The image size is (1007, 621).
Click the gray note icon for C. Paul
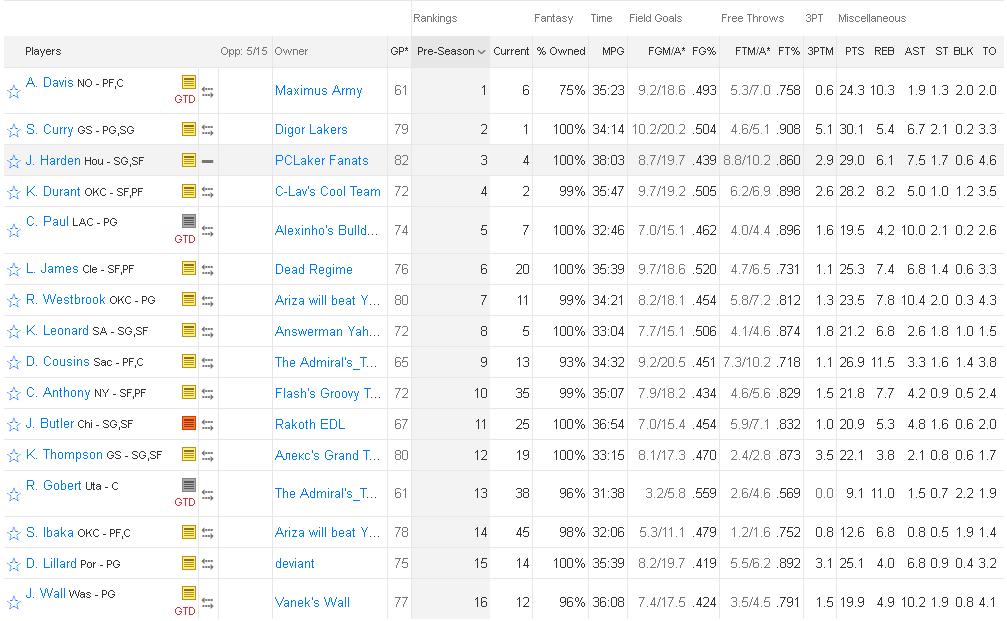[x=188, y=222]
